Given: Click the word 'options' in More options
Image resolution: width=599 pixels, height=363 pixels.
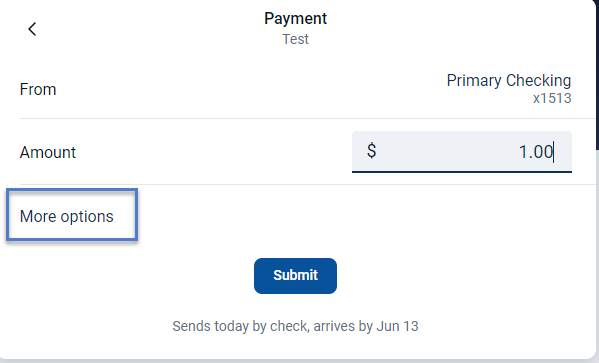Looking at the screenshot, I should 87,217.
